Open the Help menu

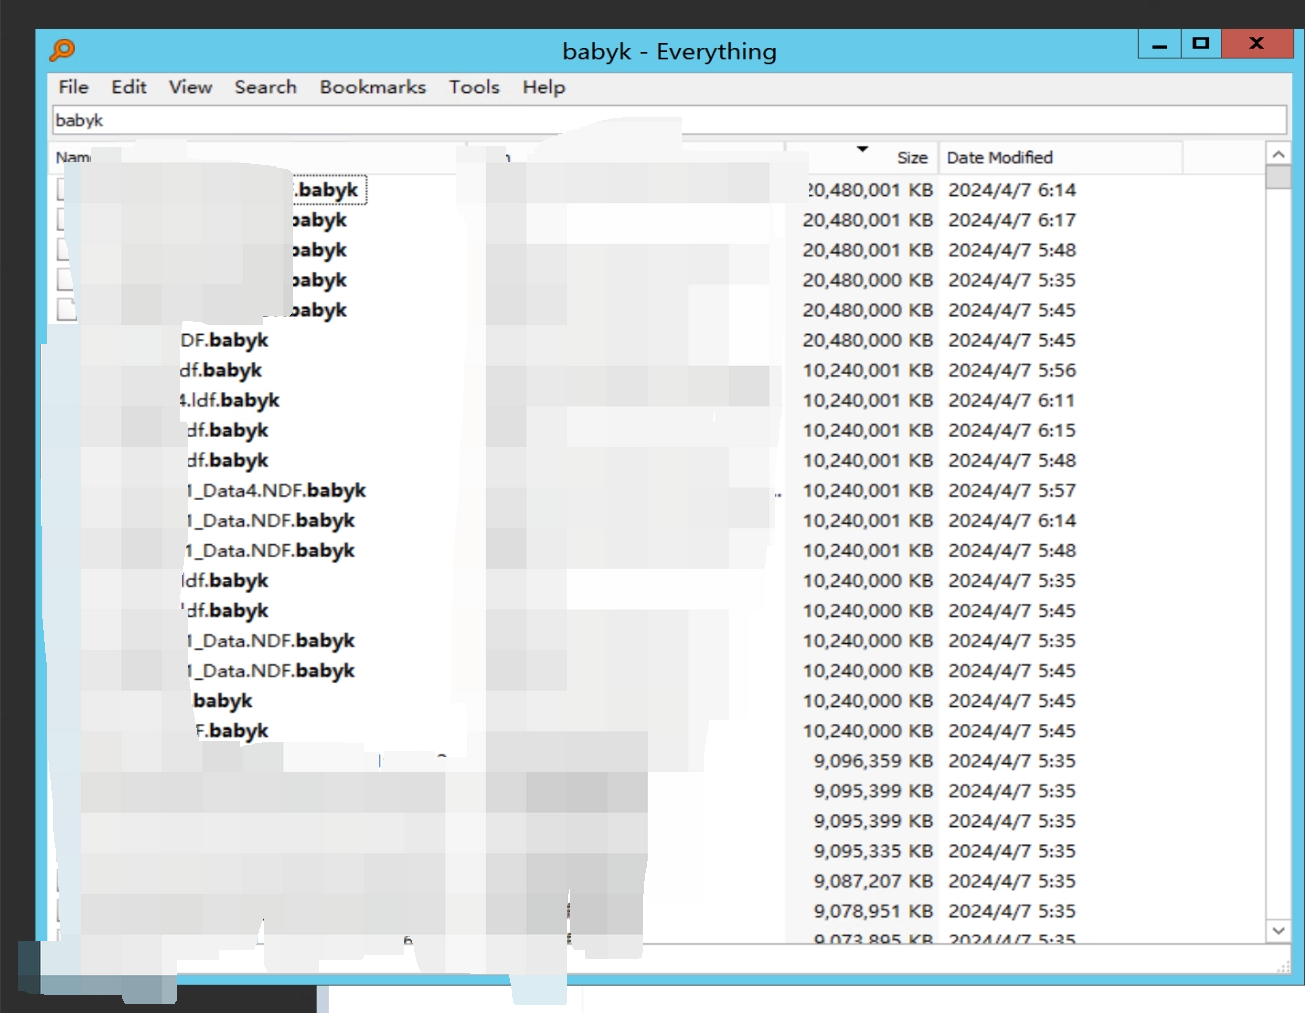(543, 87)
